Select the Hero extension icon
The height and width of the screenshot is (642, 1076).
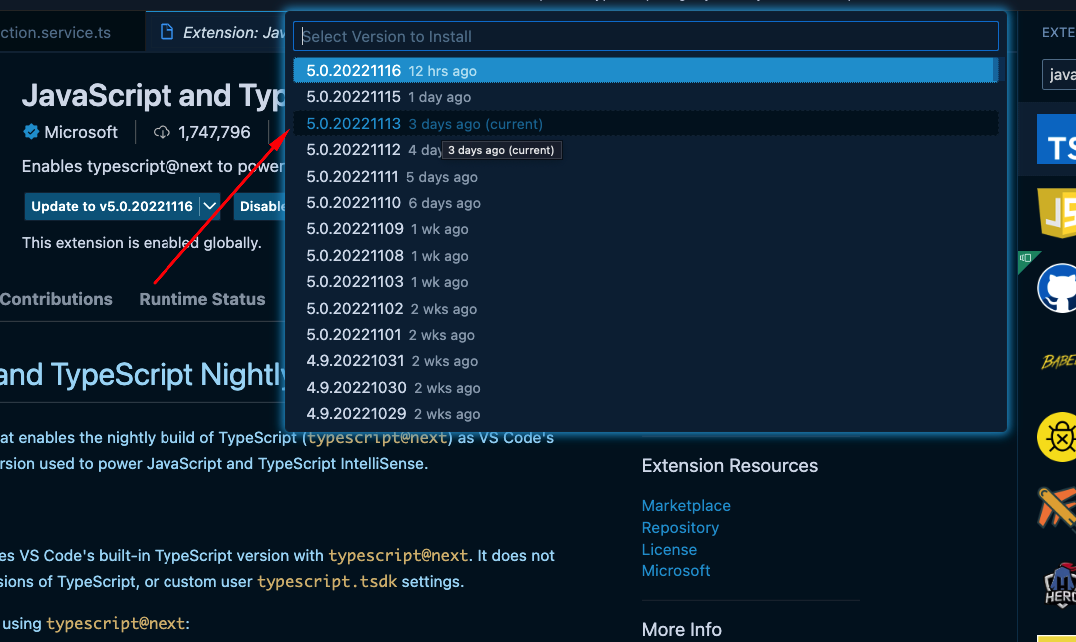pyautogui.click(x=1060, y=585)
